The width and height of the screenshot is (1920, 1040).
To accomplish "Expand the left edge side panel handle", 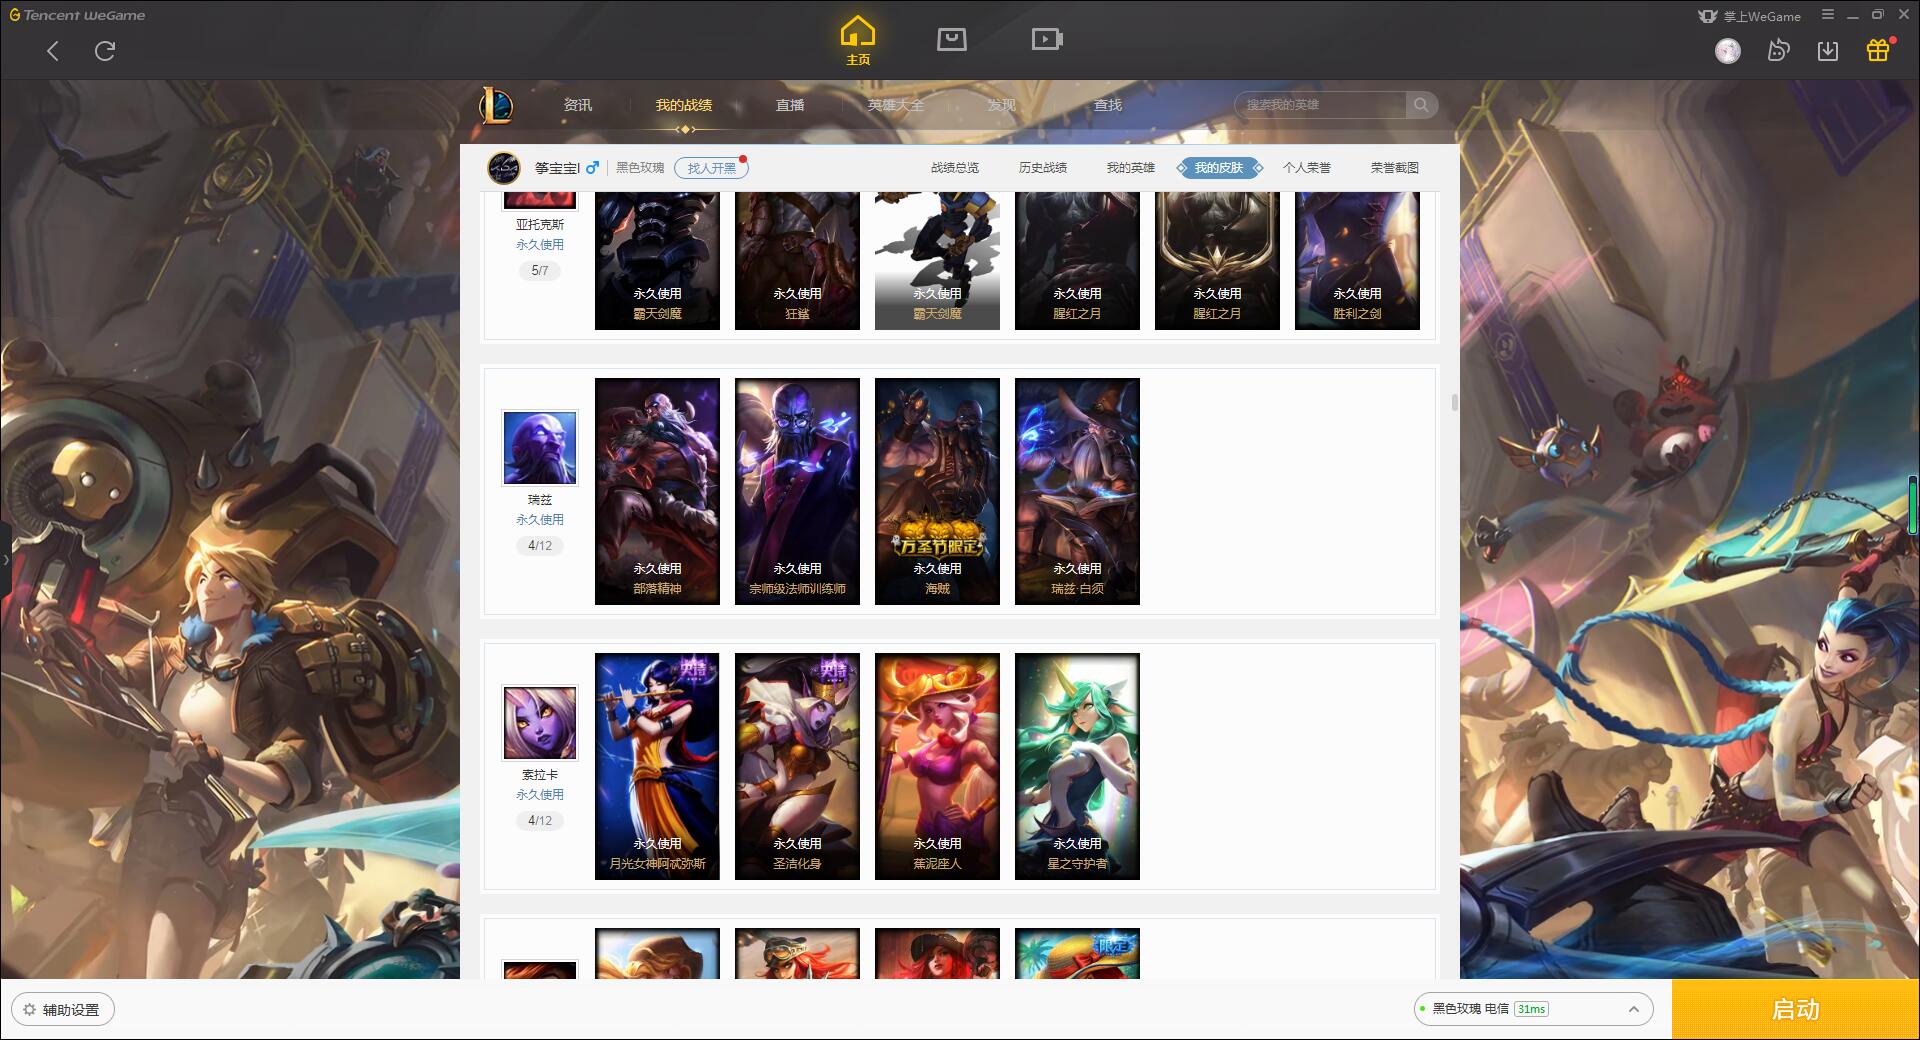I will click(5, 559).
